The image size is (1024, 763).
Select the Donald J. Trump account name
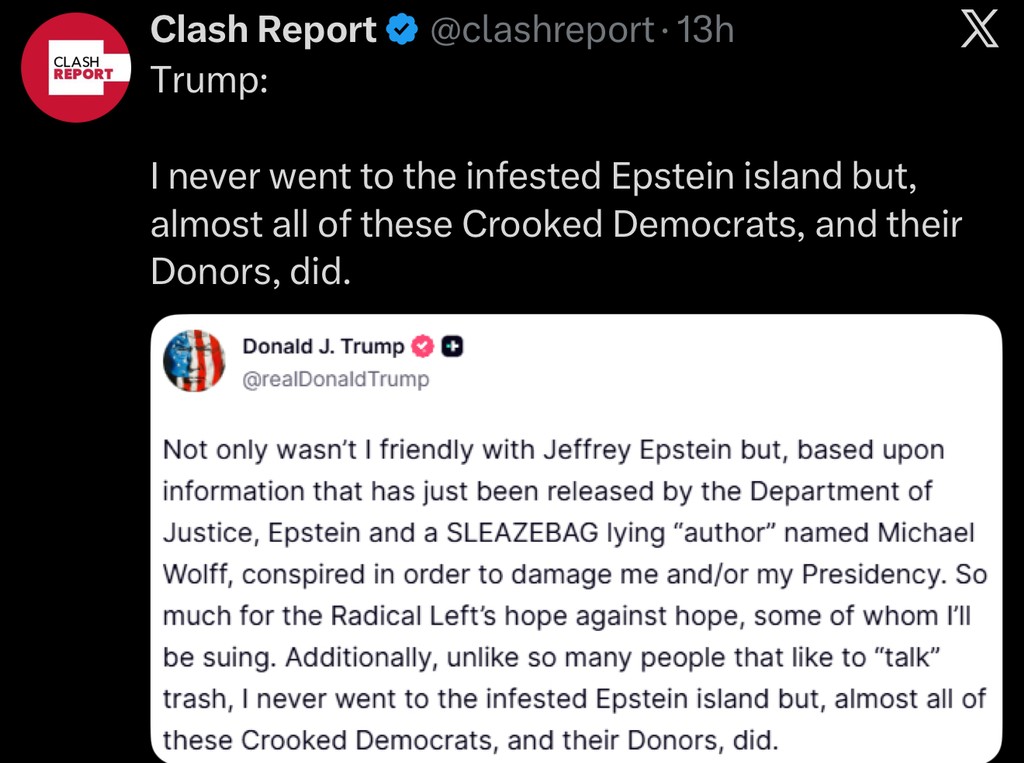323,347
